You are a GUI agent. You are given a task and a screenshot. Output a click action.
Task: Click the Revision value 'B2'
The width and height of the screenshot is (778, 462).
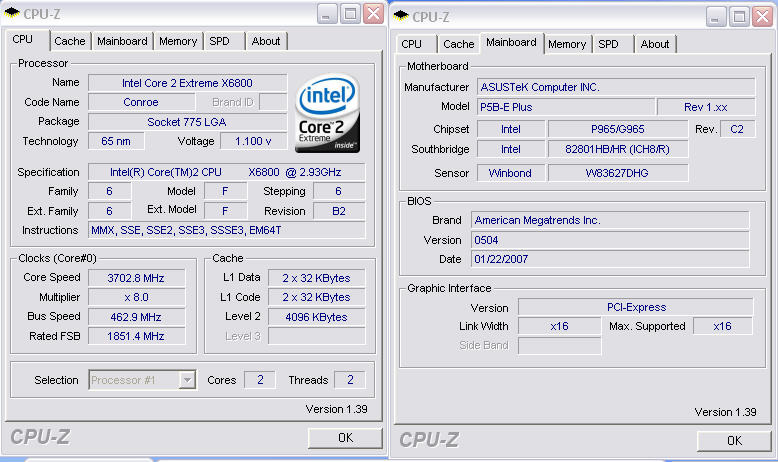pos(339,211)
